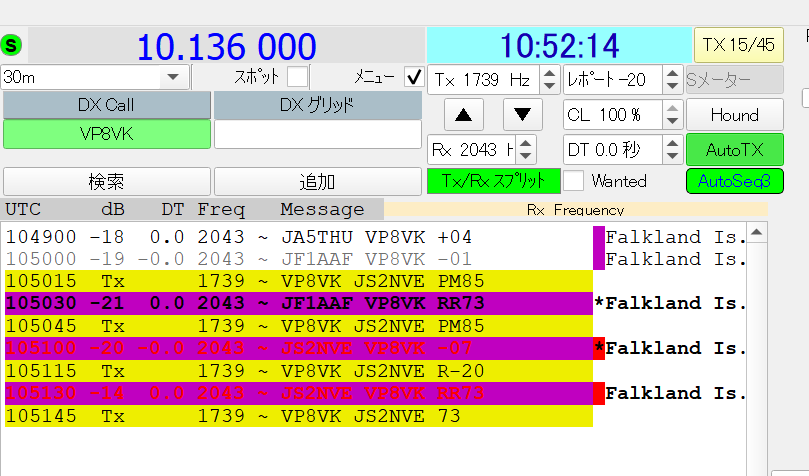Decrease Rx 2043 Hz value
Image resolution: width=809 pixels, height=476 pixels.
[526, 156]
